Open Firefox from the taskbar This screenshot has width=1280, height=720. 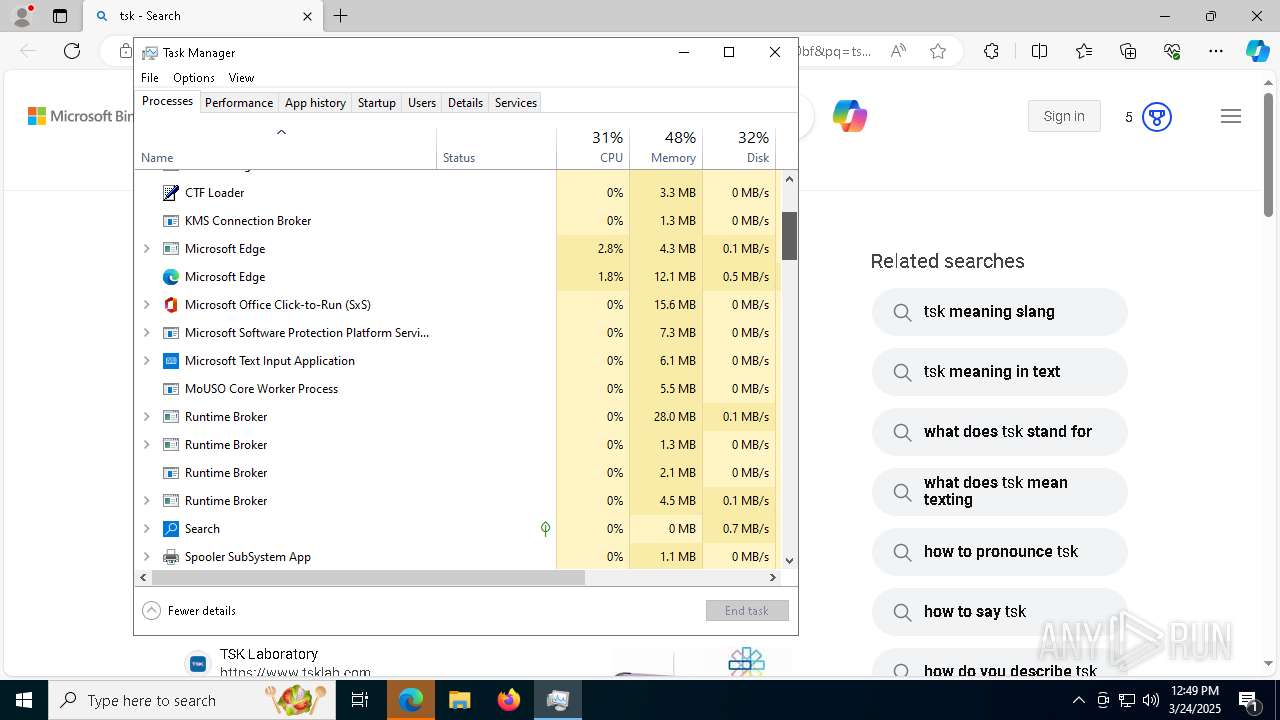point(509,700)
